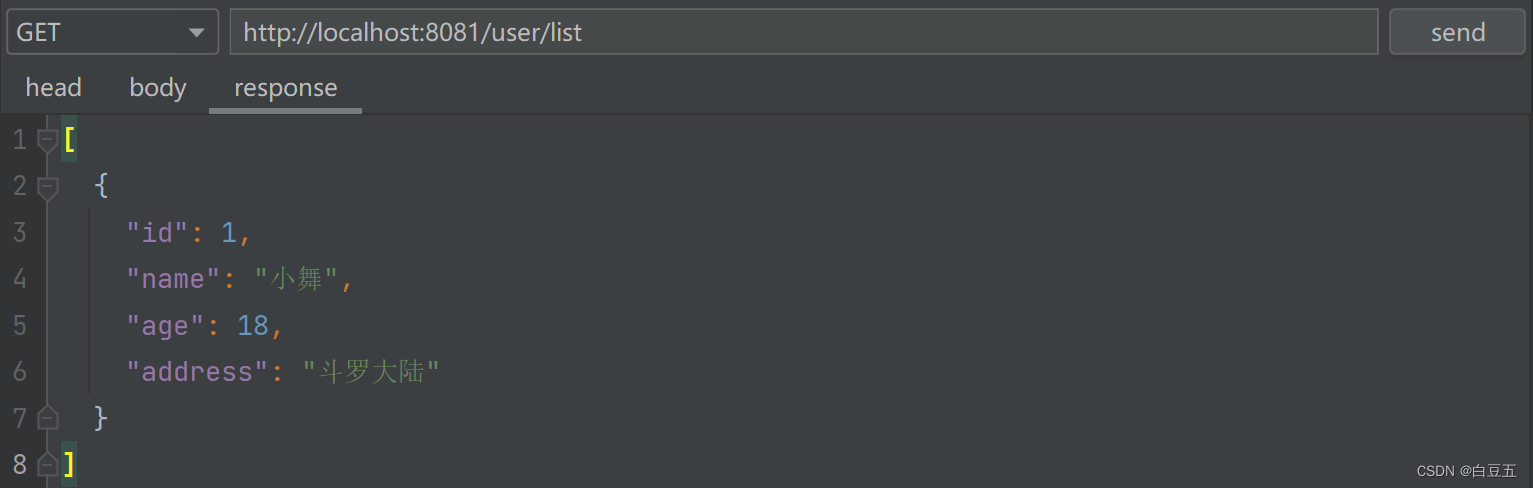The height and width of the screenshot is (488, 1533).
Task: Click the fold end marker on line 8
Action: [47, 464]
